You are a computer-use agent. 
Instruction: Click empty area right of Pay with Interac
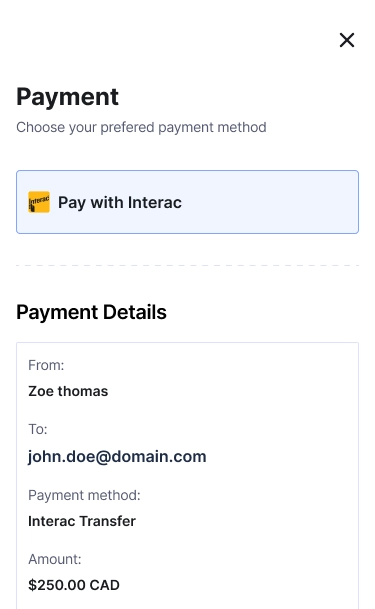[x=272, y=202]
